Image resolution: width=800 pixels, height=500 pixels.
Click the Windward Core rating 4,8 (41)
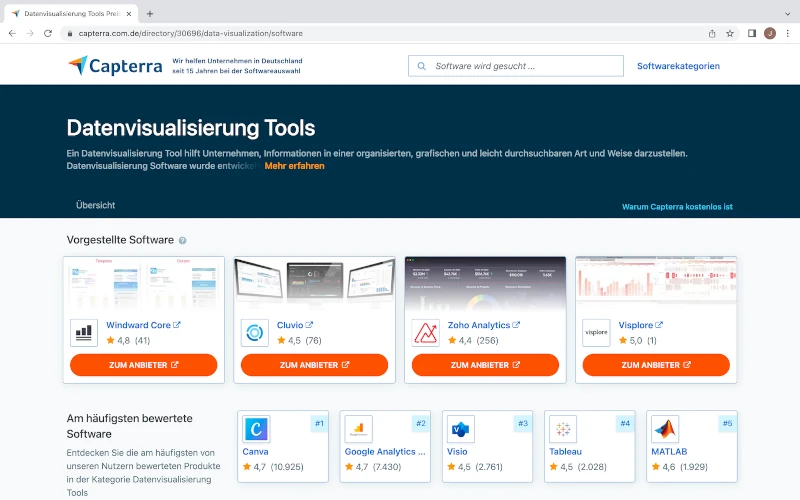point(128,340)
